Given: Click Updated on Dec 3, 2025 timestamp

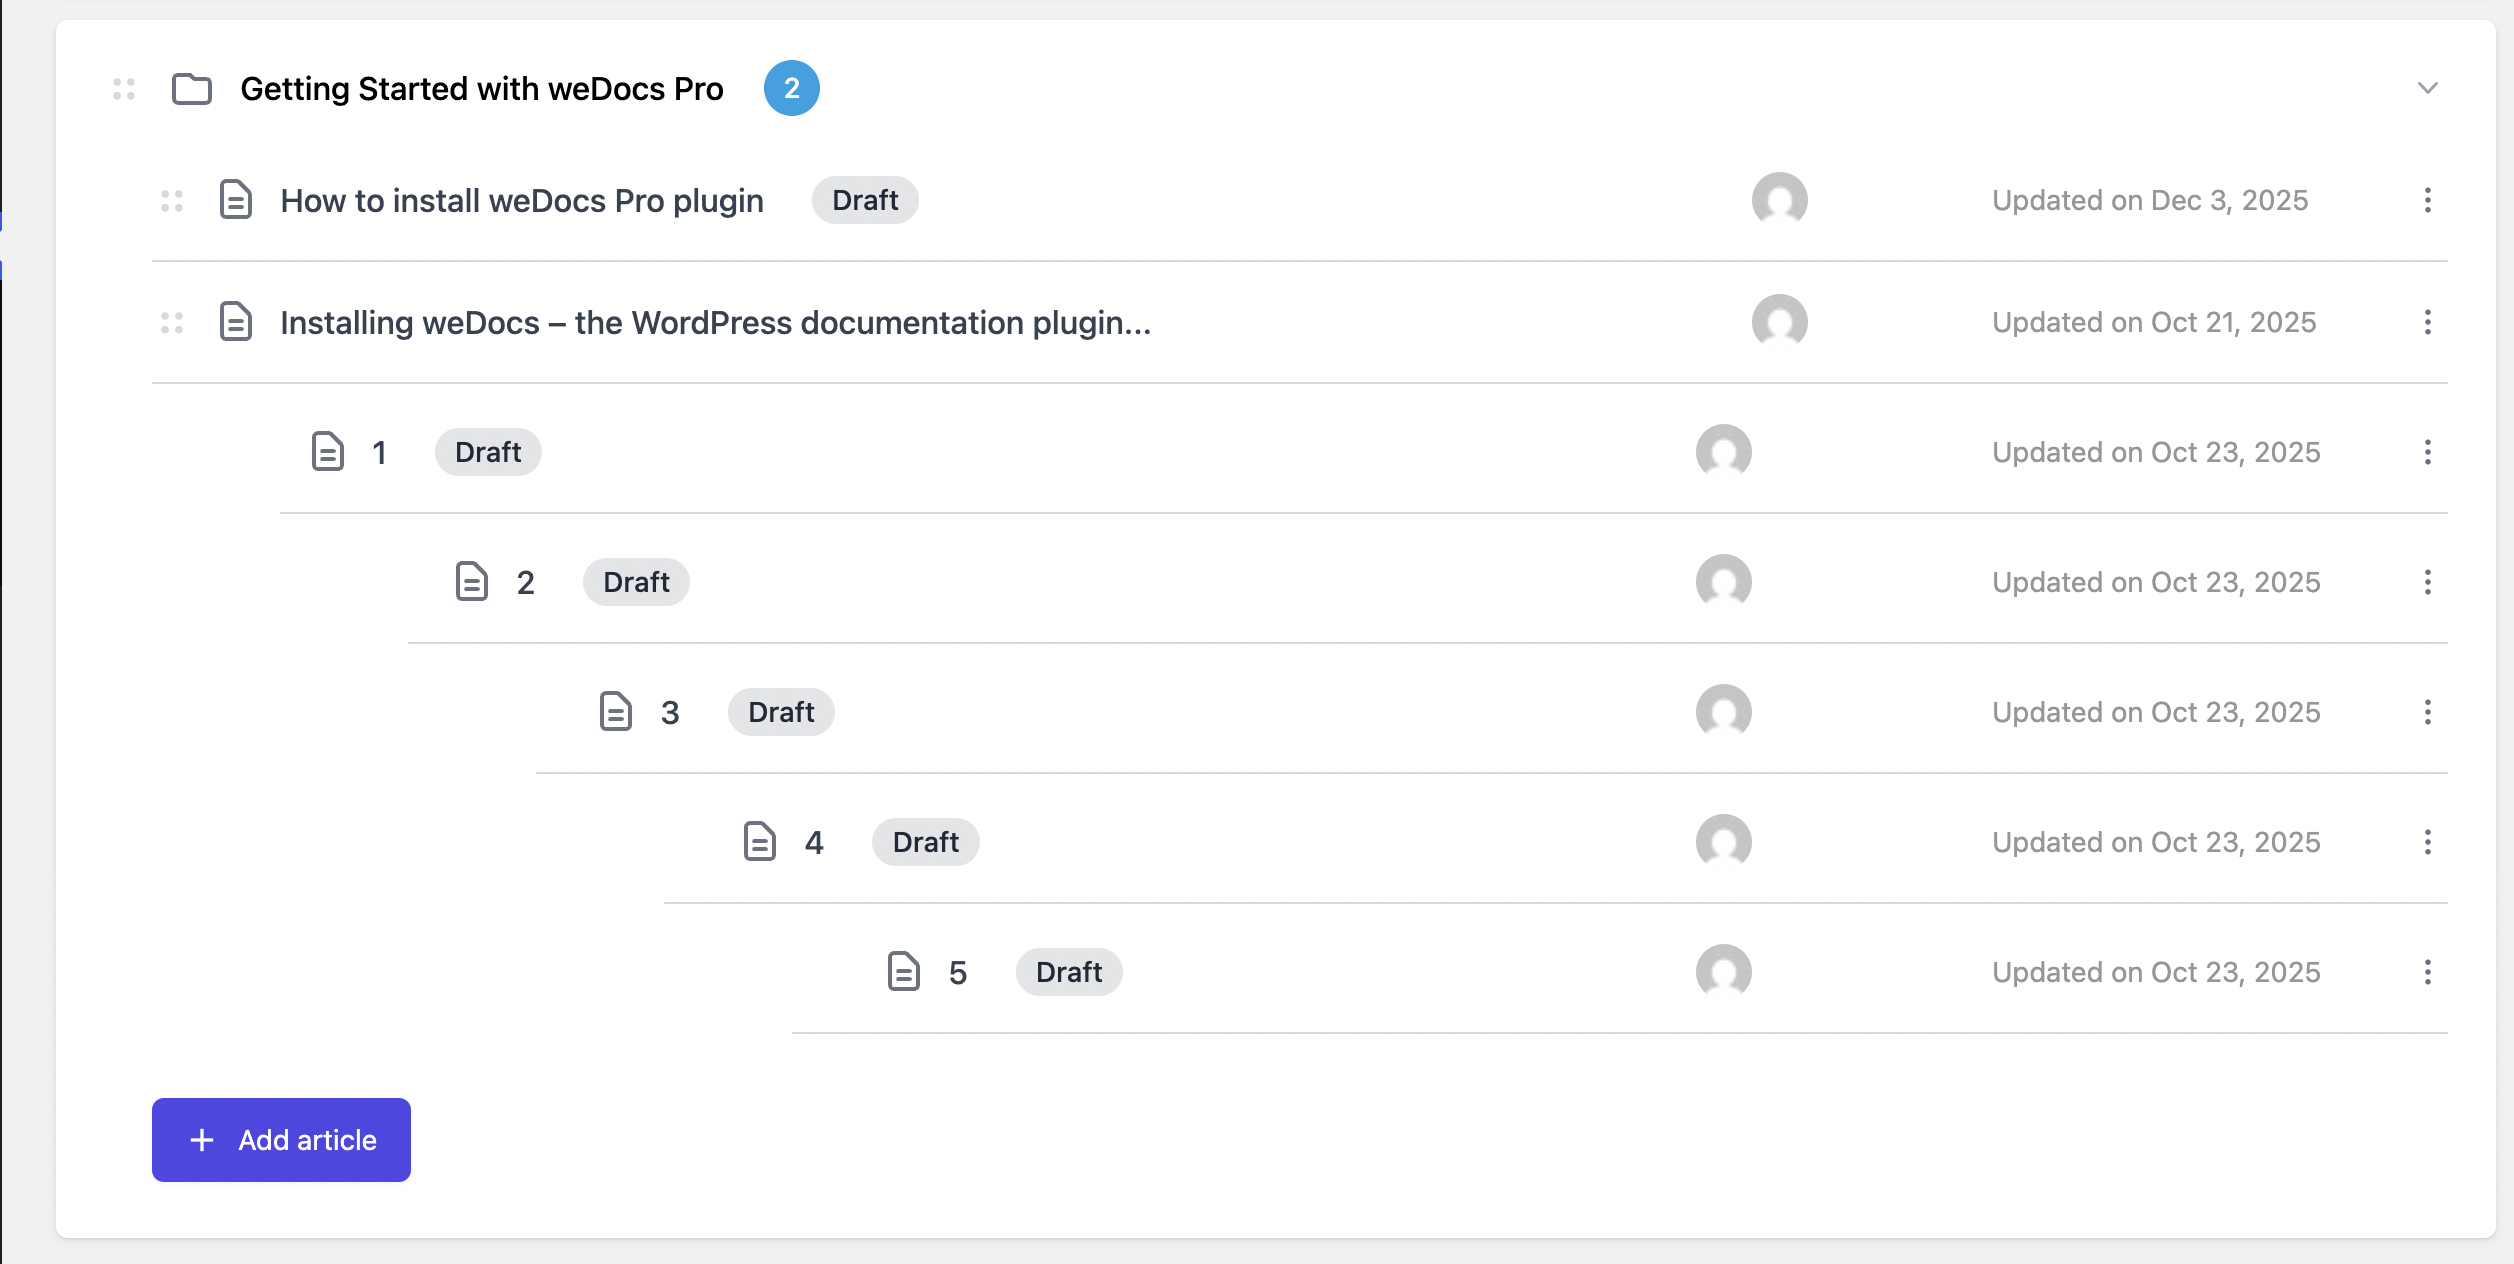Looking at the screenshot, I should click(2150, 199).
